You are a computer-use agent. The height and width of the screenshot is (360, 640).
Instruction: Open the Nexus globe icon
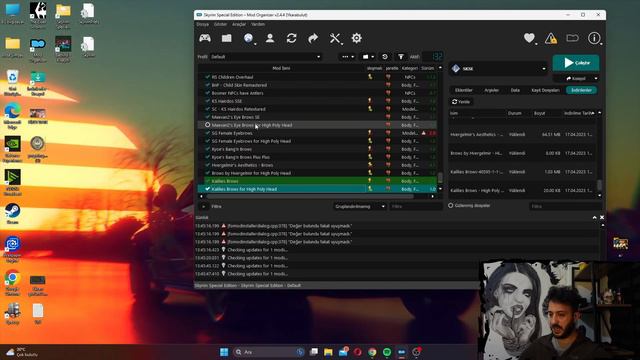pos(249,38)
